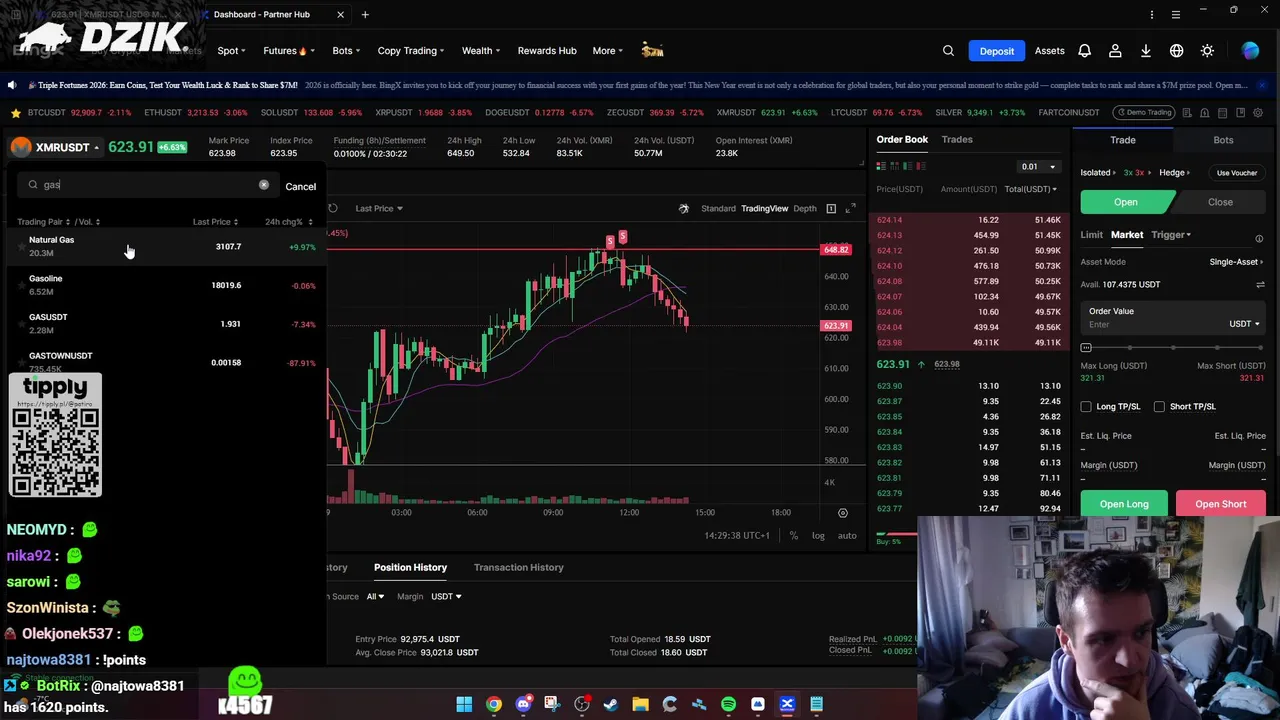Switch chart to Standard view
Viewport: 1280px width, 720px height.
point(718,208)
